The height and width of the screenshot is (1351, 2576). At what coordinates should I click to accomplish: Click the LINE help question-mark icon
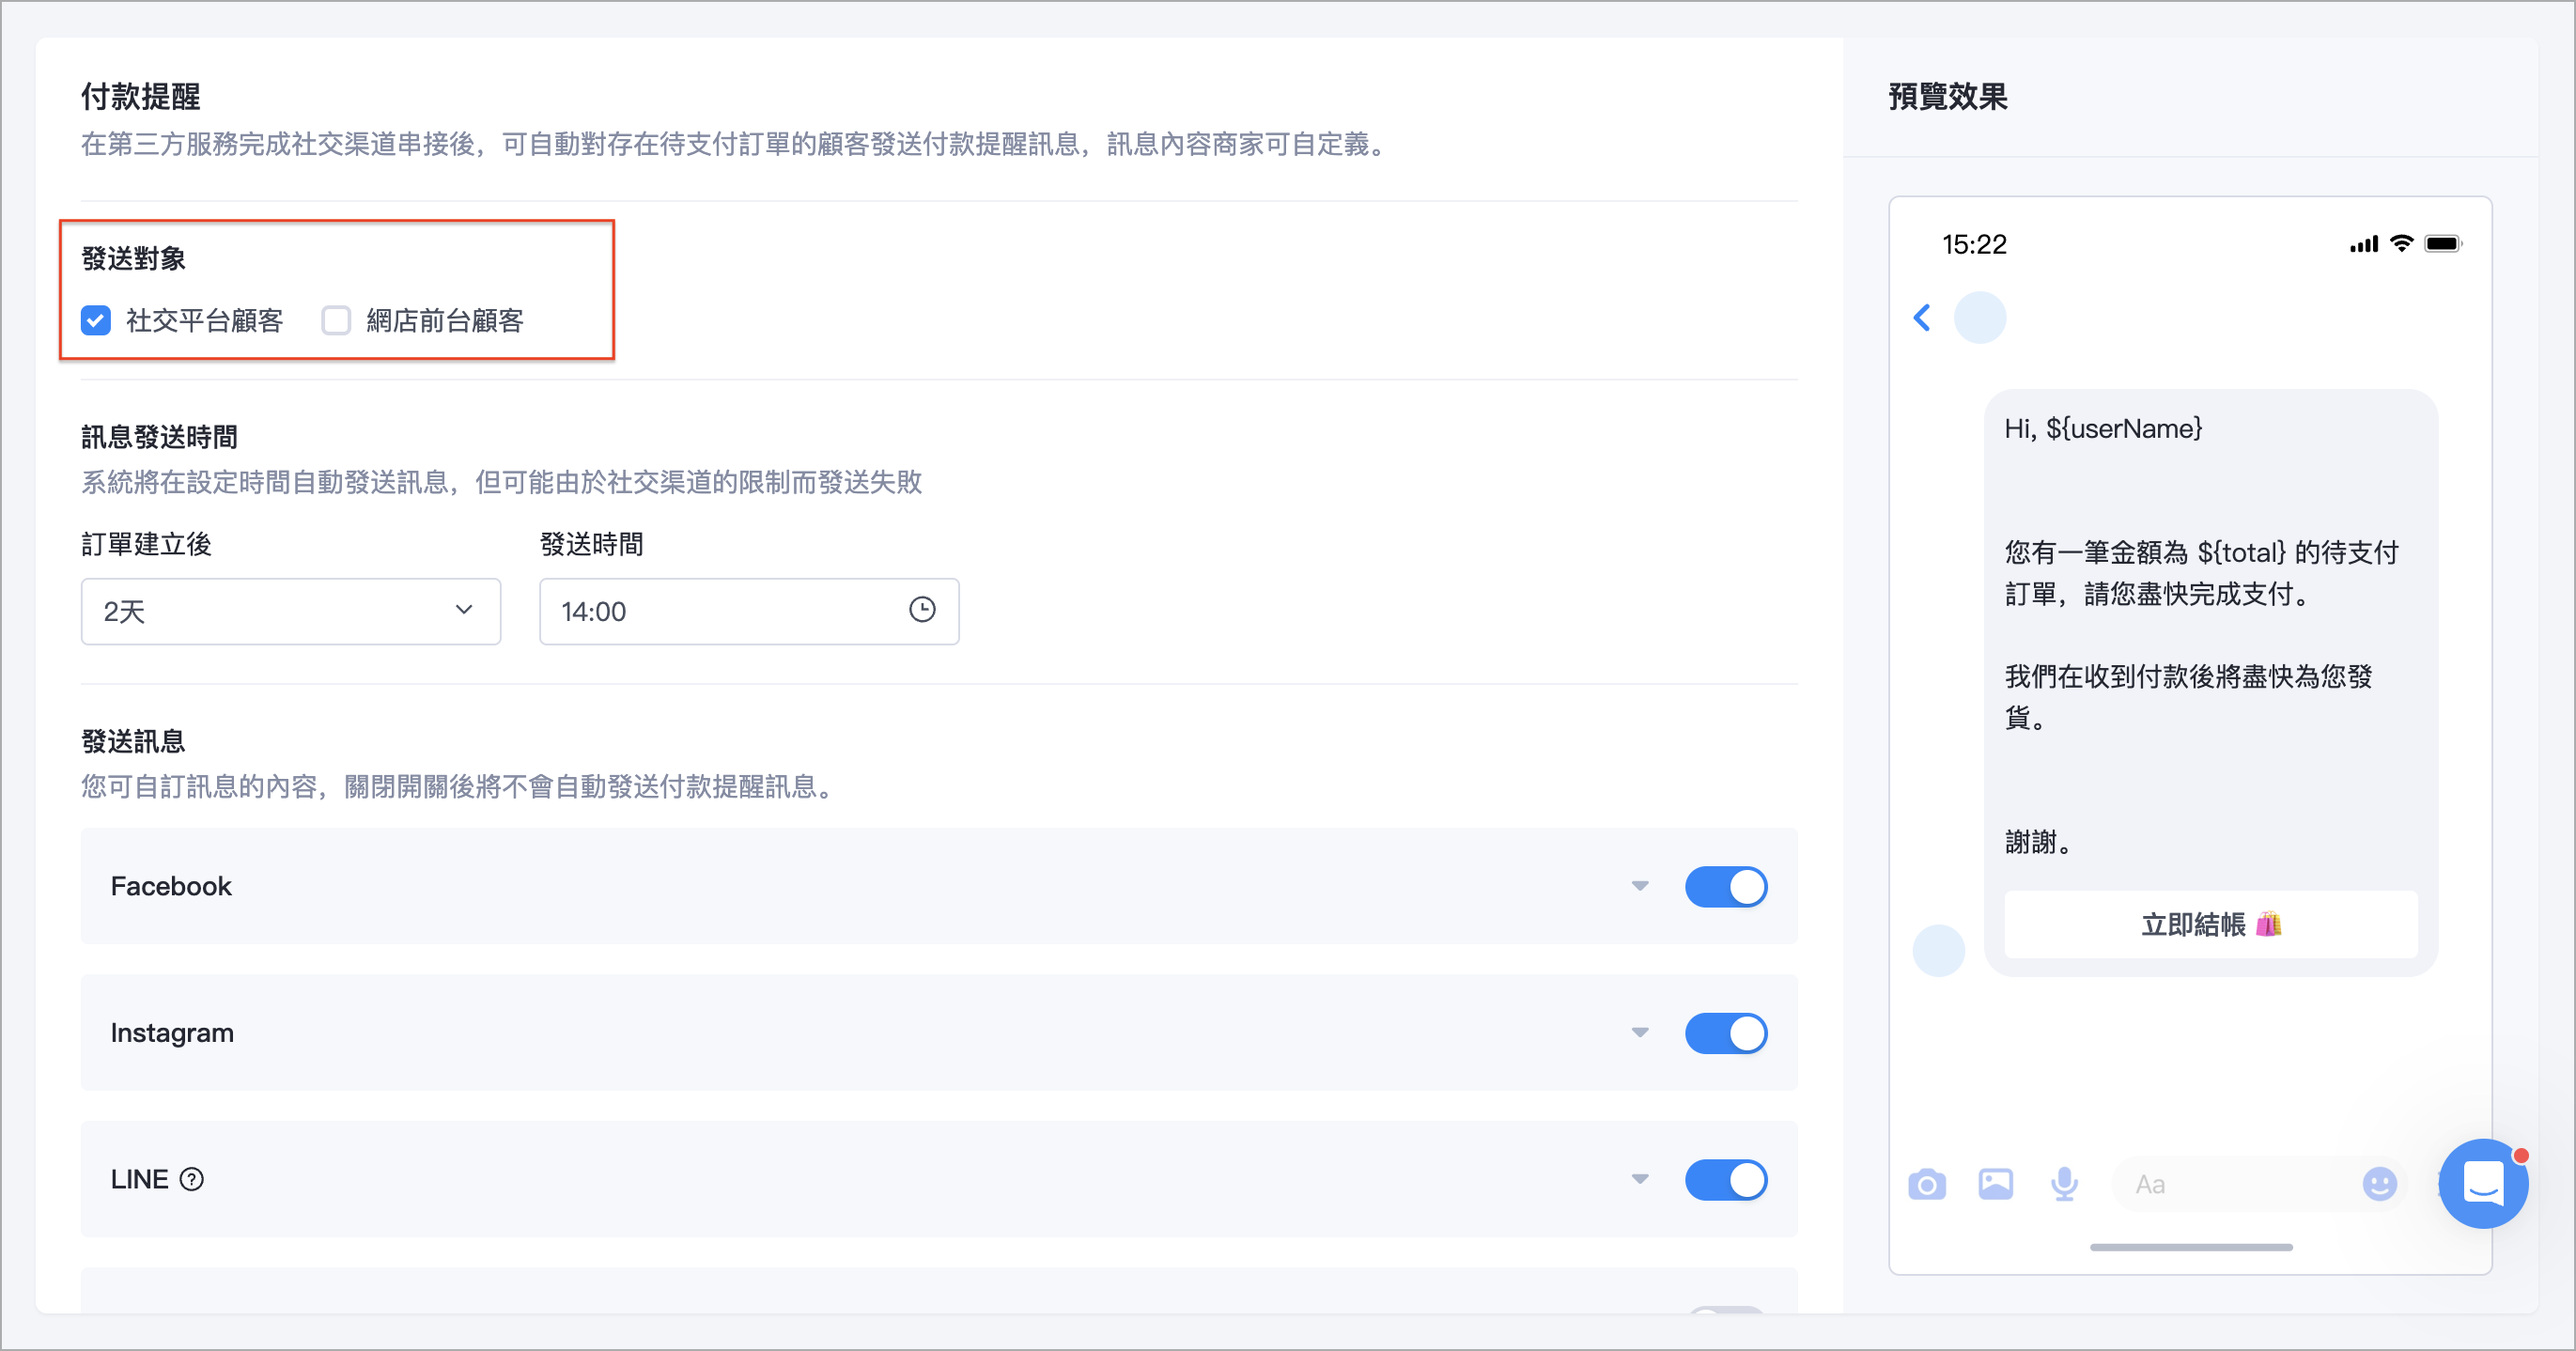[x=192, y=1179]
